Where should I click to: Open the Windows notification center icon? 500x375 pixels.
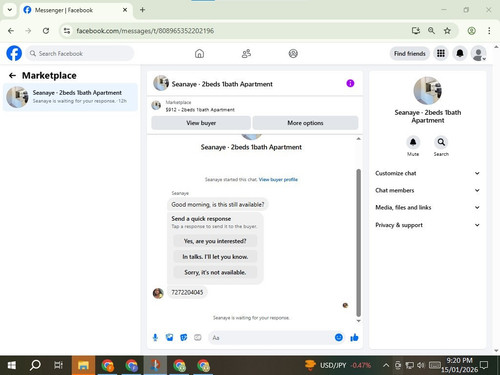484,365
